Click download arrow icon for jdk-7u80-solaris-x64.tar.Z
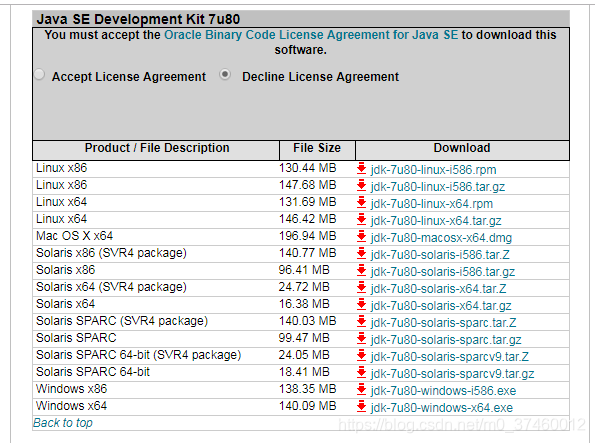The height and width of the screenshot is (443, 595). 361,288
